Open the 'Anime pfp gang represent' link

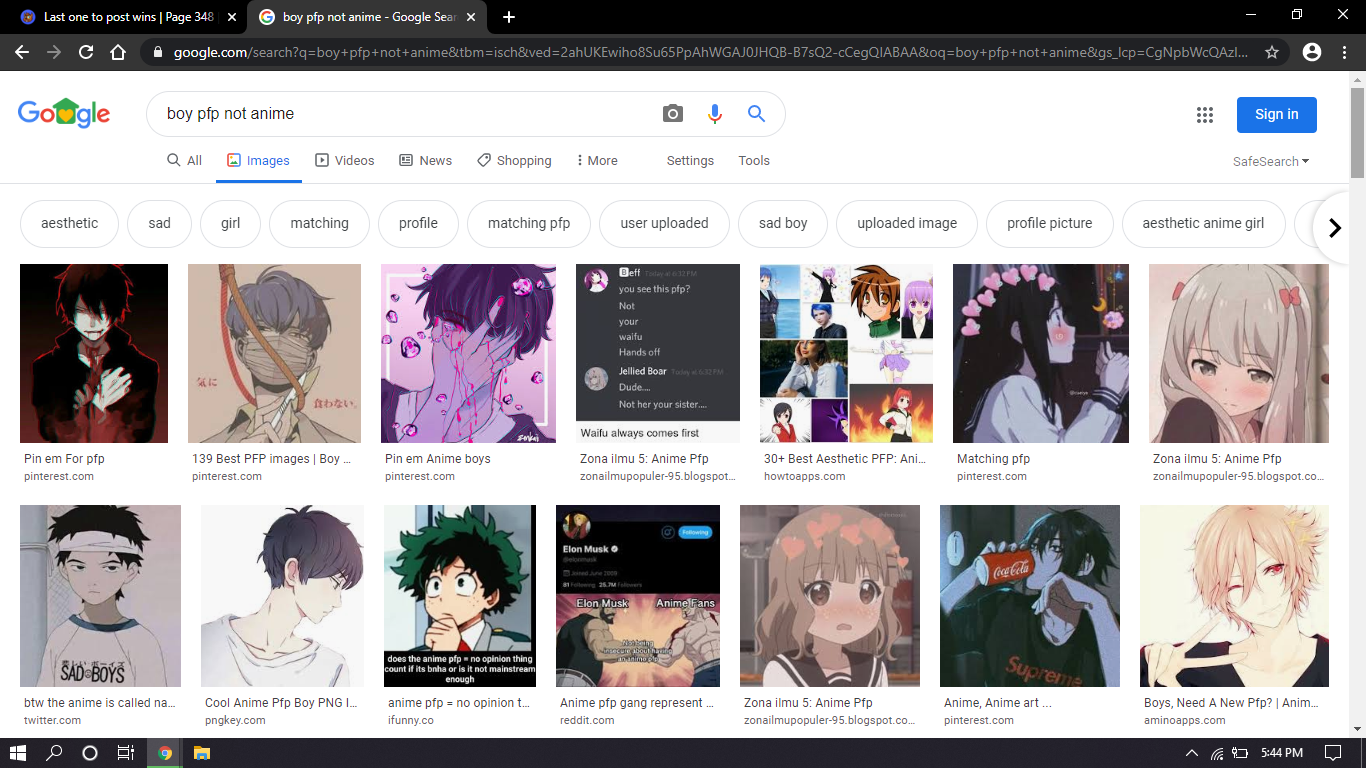pyautogui.click(x=637, y=703)
